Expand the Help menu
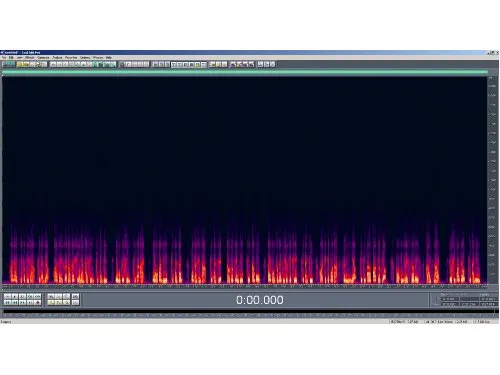Viewport: 500px width, 375px height. (109, 58)
